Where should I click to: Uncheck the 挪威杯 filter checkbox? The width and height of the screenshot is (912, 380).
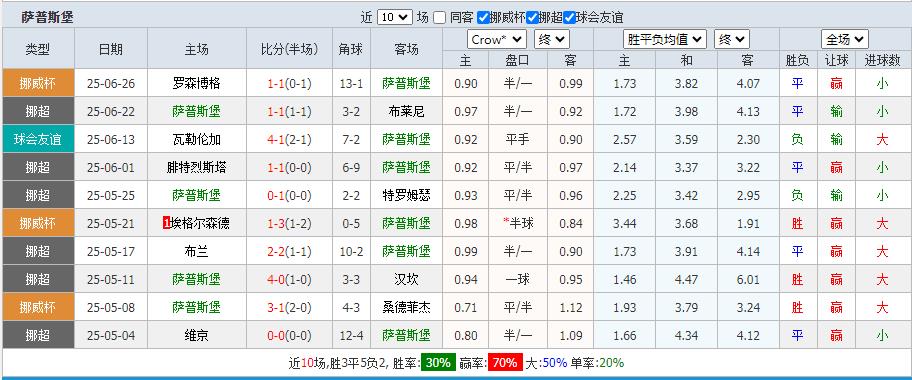[x=483, y=17]
